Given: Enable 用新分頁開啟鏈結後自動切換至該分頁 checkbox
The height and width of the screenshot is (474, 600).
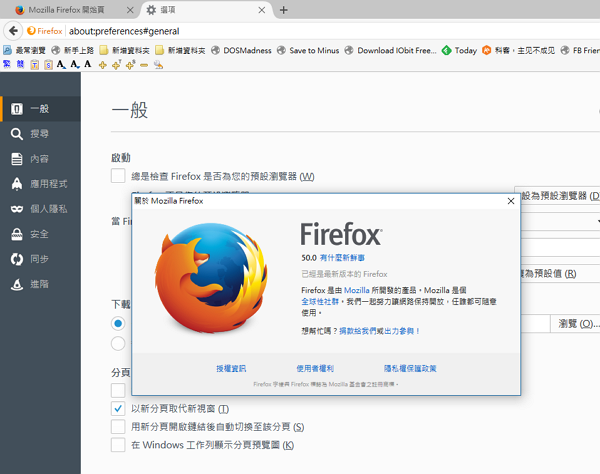Looking at the screenshot, I should click(118, 427).
